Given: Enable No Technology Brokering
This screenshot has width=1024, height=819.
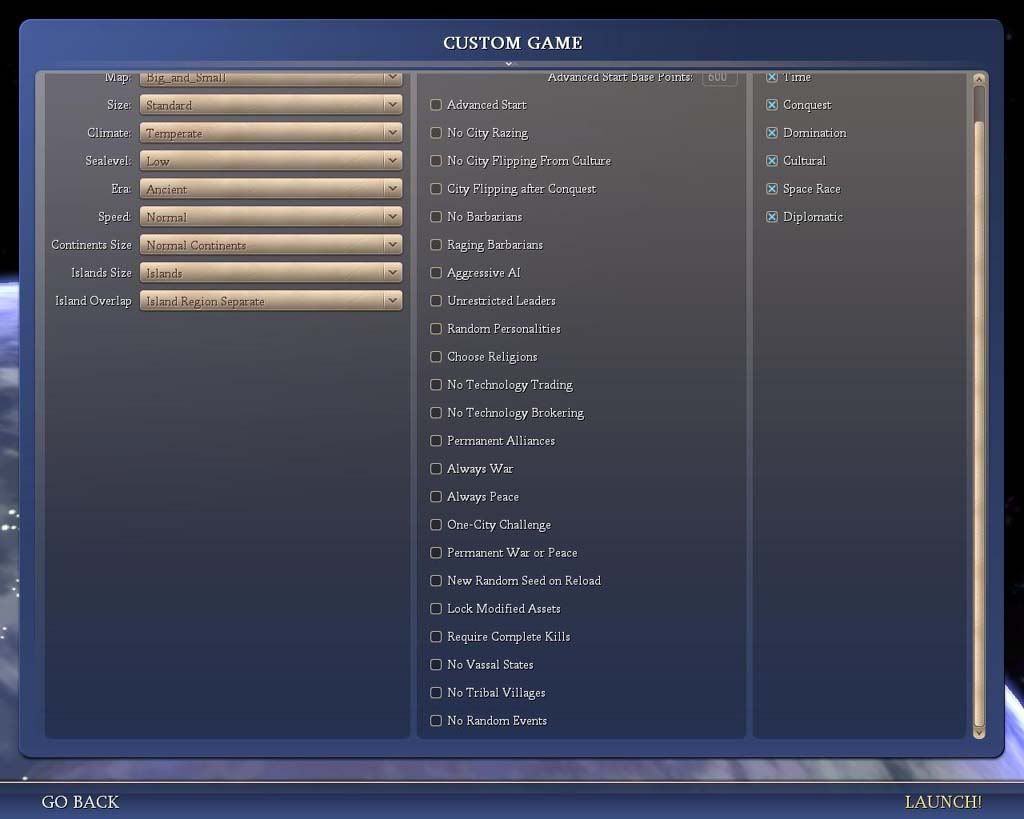Looking at the screenshot, I should tap(436, 413).
